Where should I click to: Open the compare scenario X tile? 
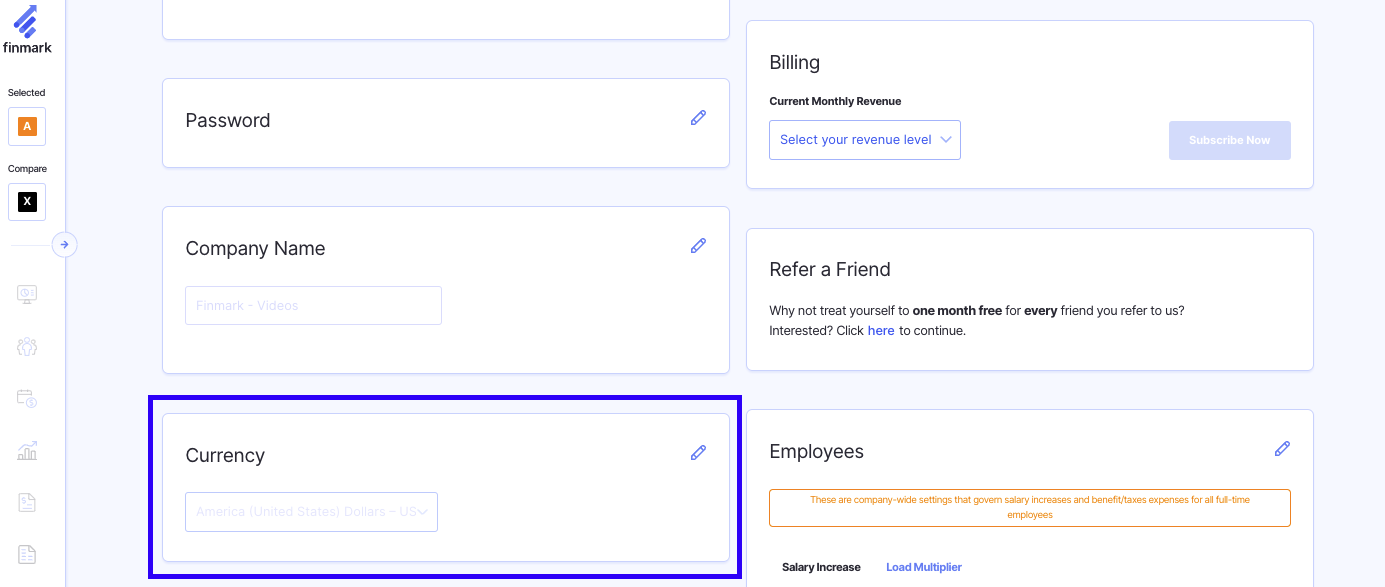pyautogui.click(x=27, y=202)
